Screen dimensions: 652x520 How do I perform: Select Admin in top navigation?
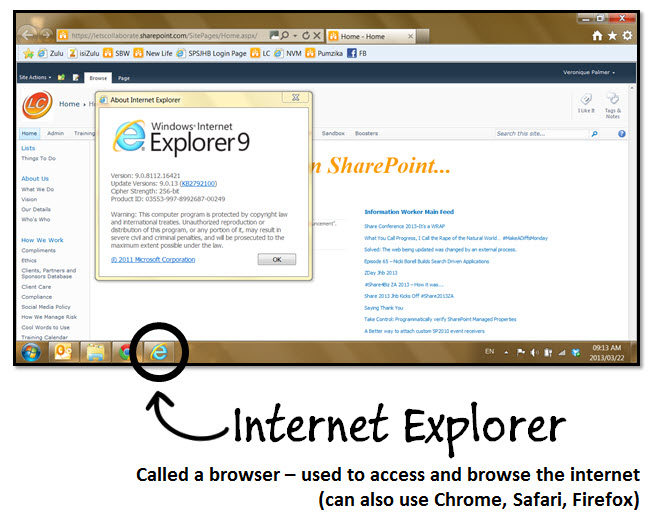point(55,133)
